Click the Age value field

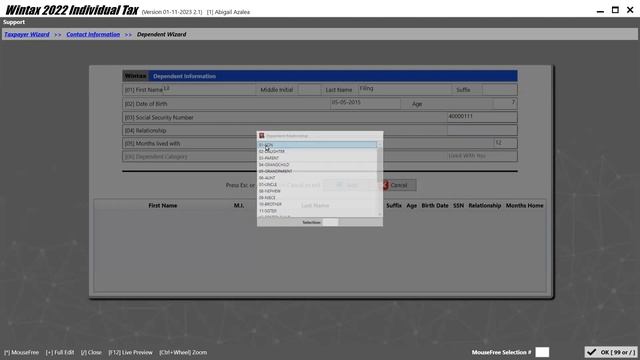pyautogui.click(x=505, y=103)
